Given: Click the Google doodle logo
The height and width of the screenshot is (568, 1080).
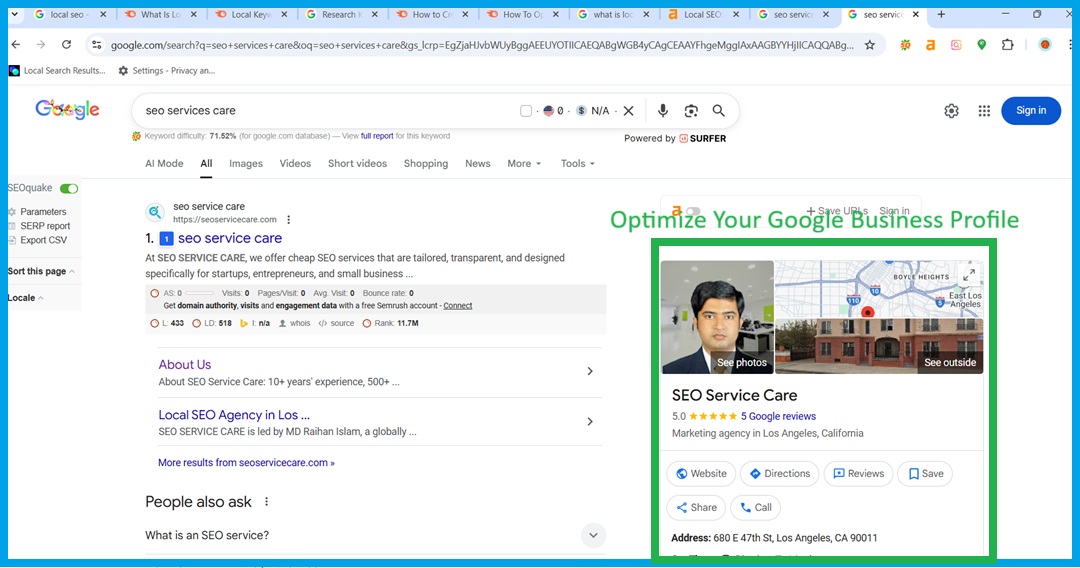Looking at the screenshot, I should click(68, 109).
